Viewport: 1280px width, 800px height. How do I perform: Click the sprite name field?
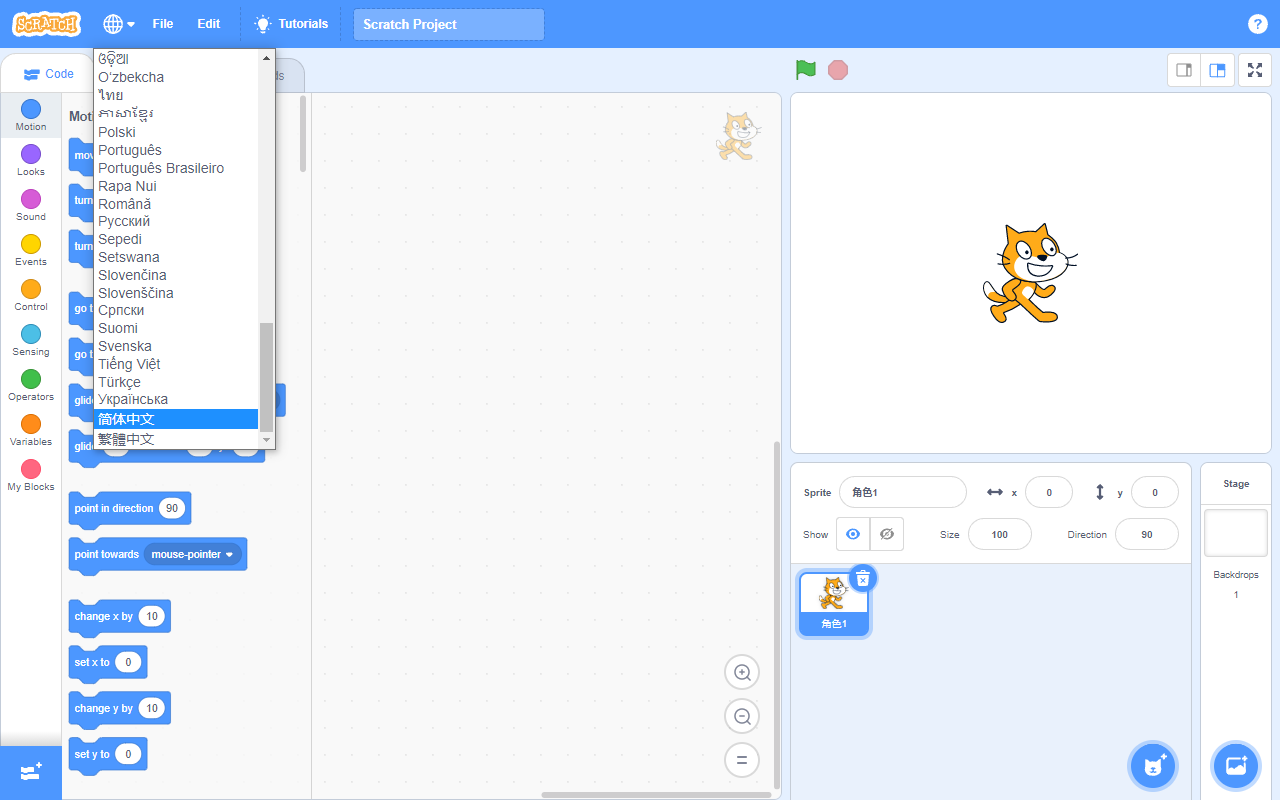(903, 493)
